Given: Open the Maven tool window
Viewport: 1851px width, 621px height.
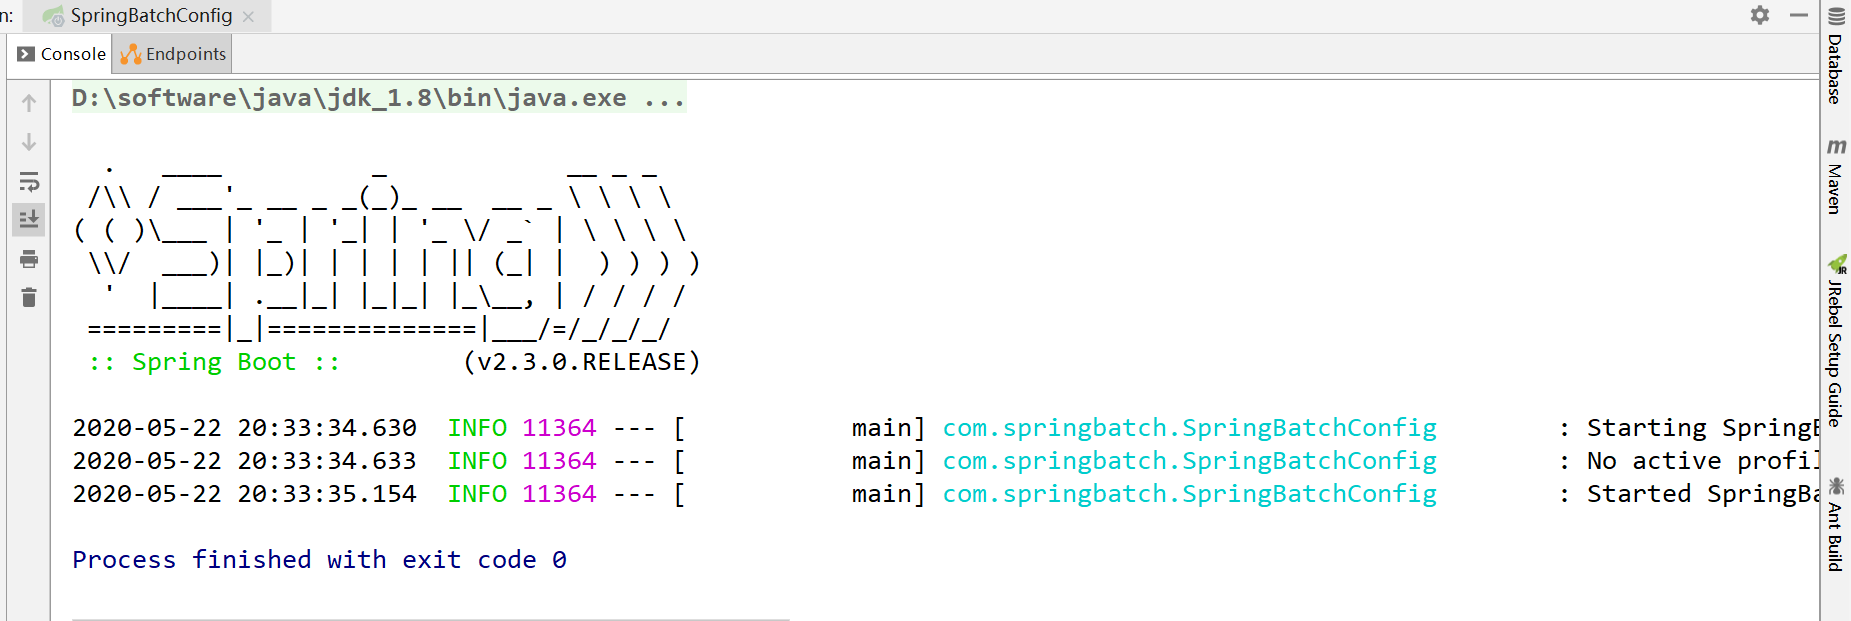Looking at the screenshot, I should [1836, 176].
